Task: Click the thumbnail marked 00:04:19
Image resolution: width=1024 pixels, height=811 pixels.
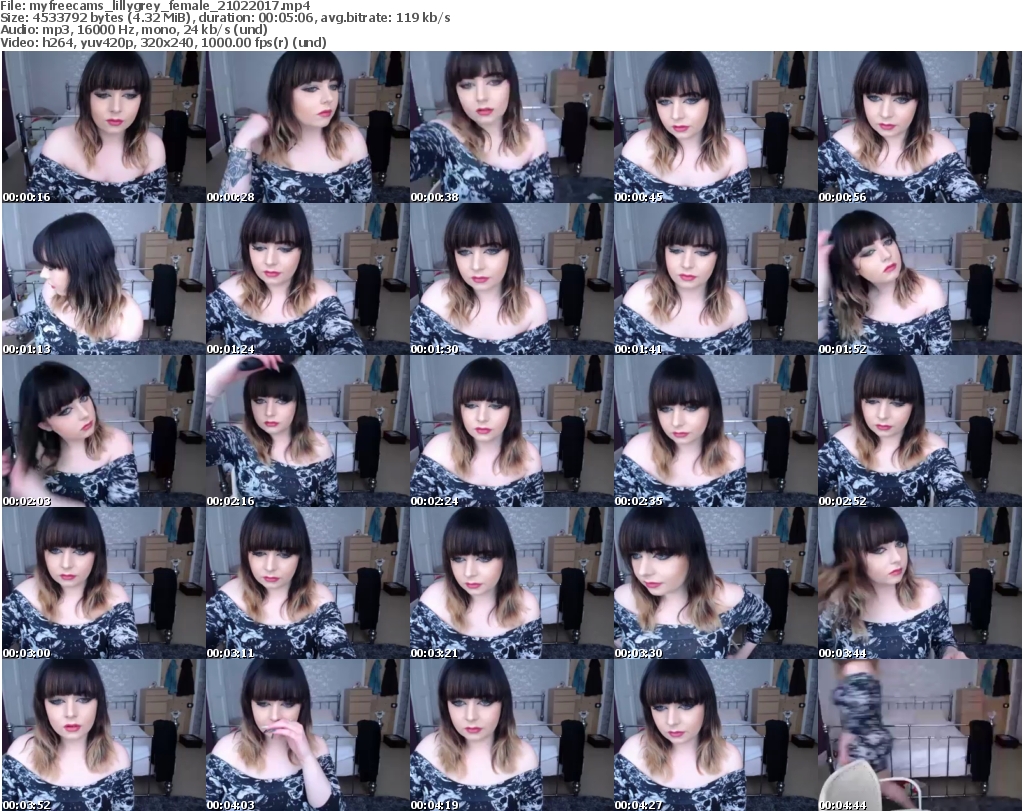Action: (511, 735)
